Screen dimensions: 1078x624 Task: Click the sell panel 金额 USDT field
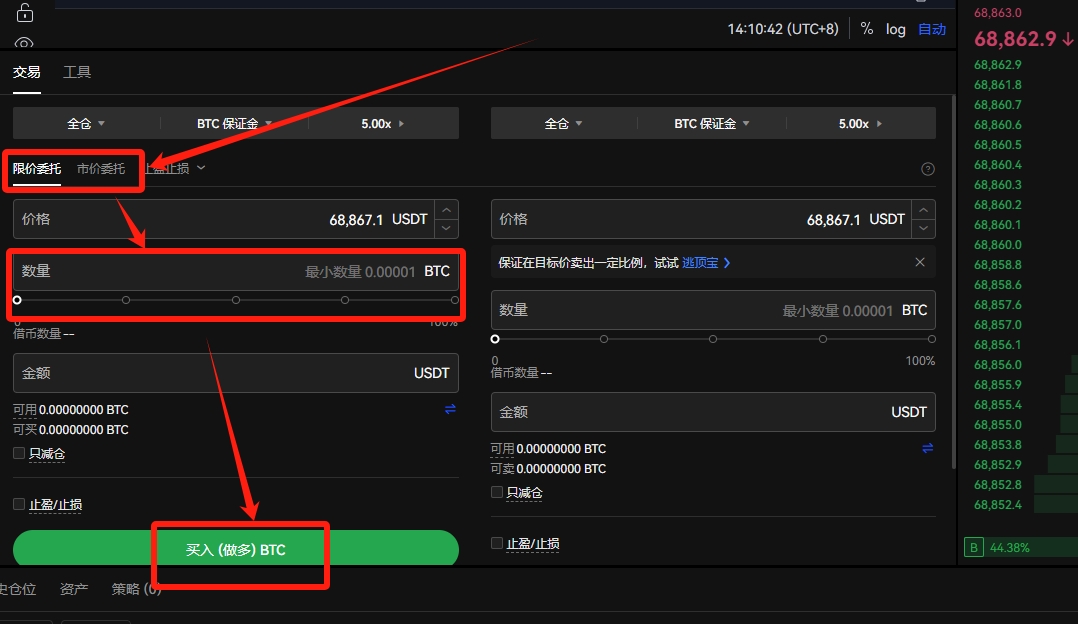pos(713,412)
